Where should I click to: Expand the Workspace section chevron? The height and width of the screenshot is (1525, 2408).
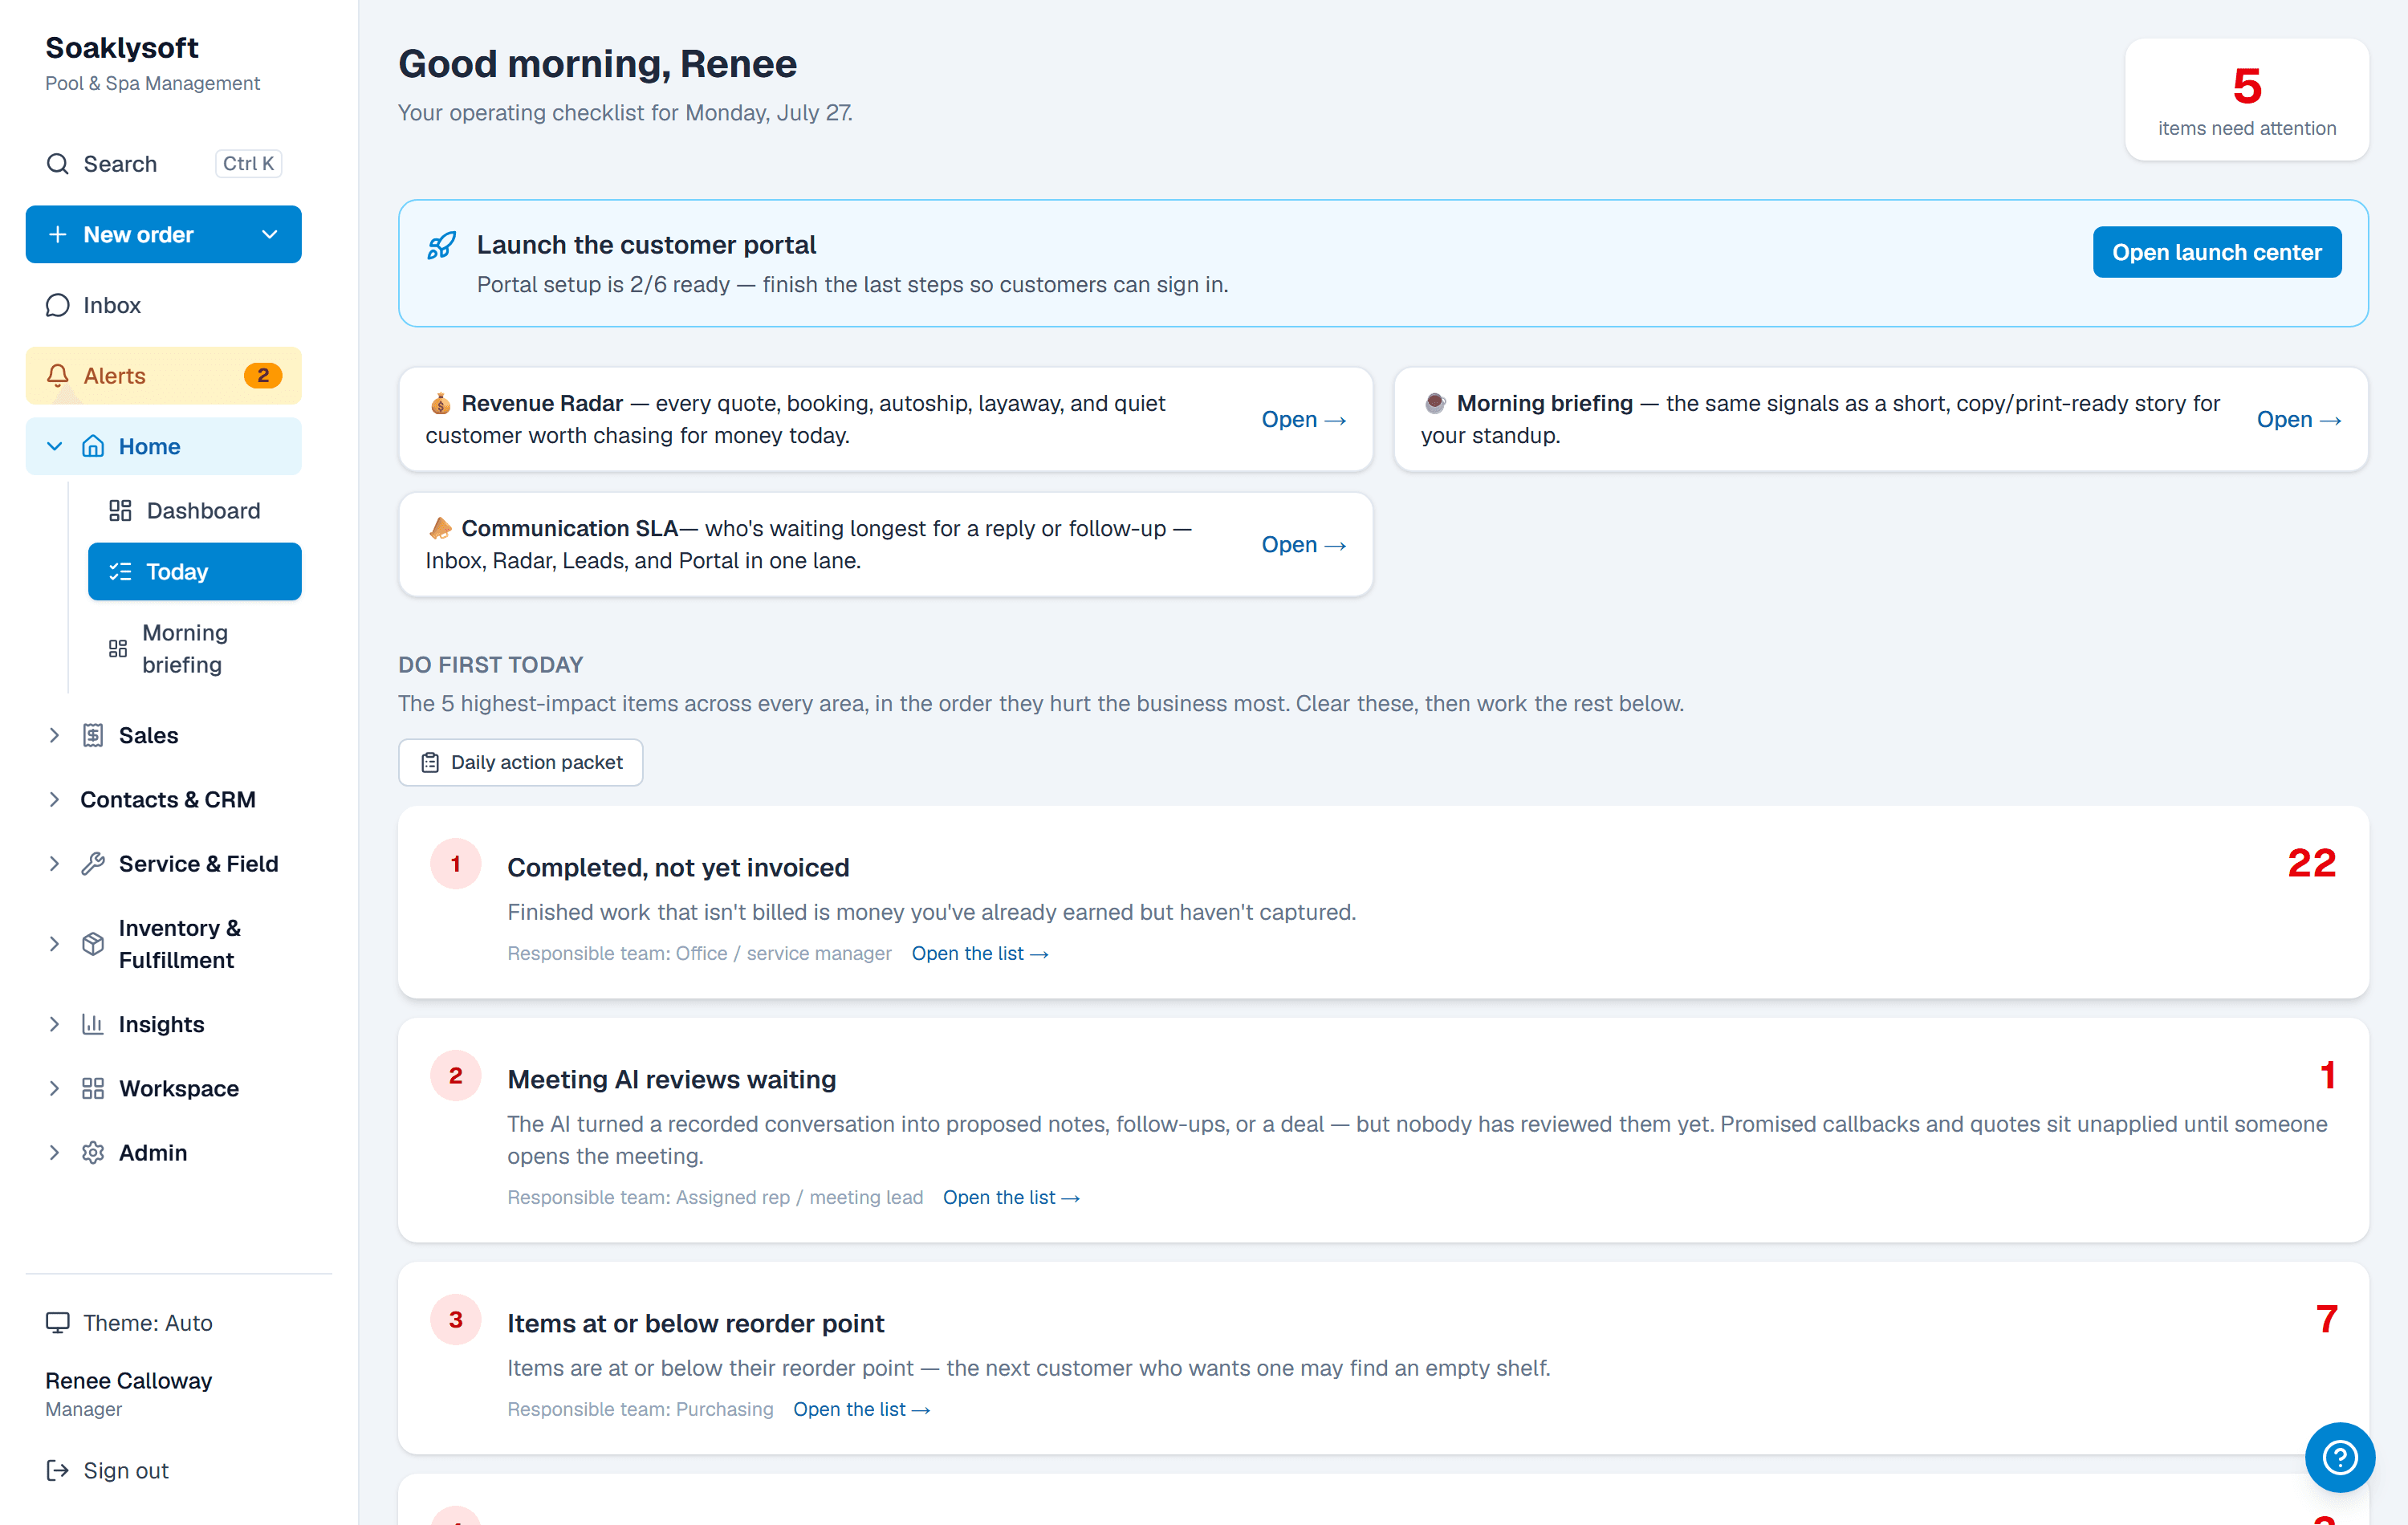point(55,1088)
